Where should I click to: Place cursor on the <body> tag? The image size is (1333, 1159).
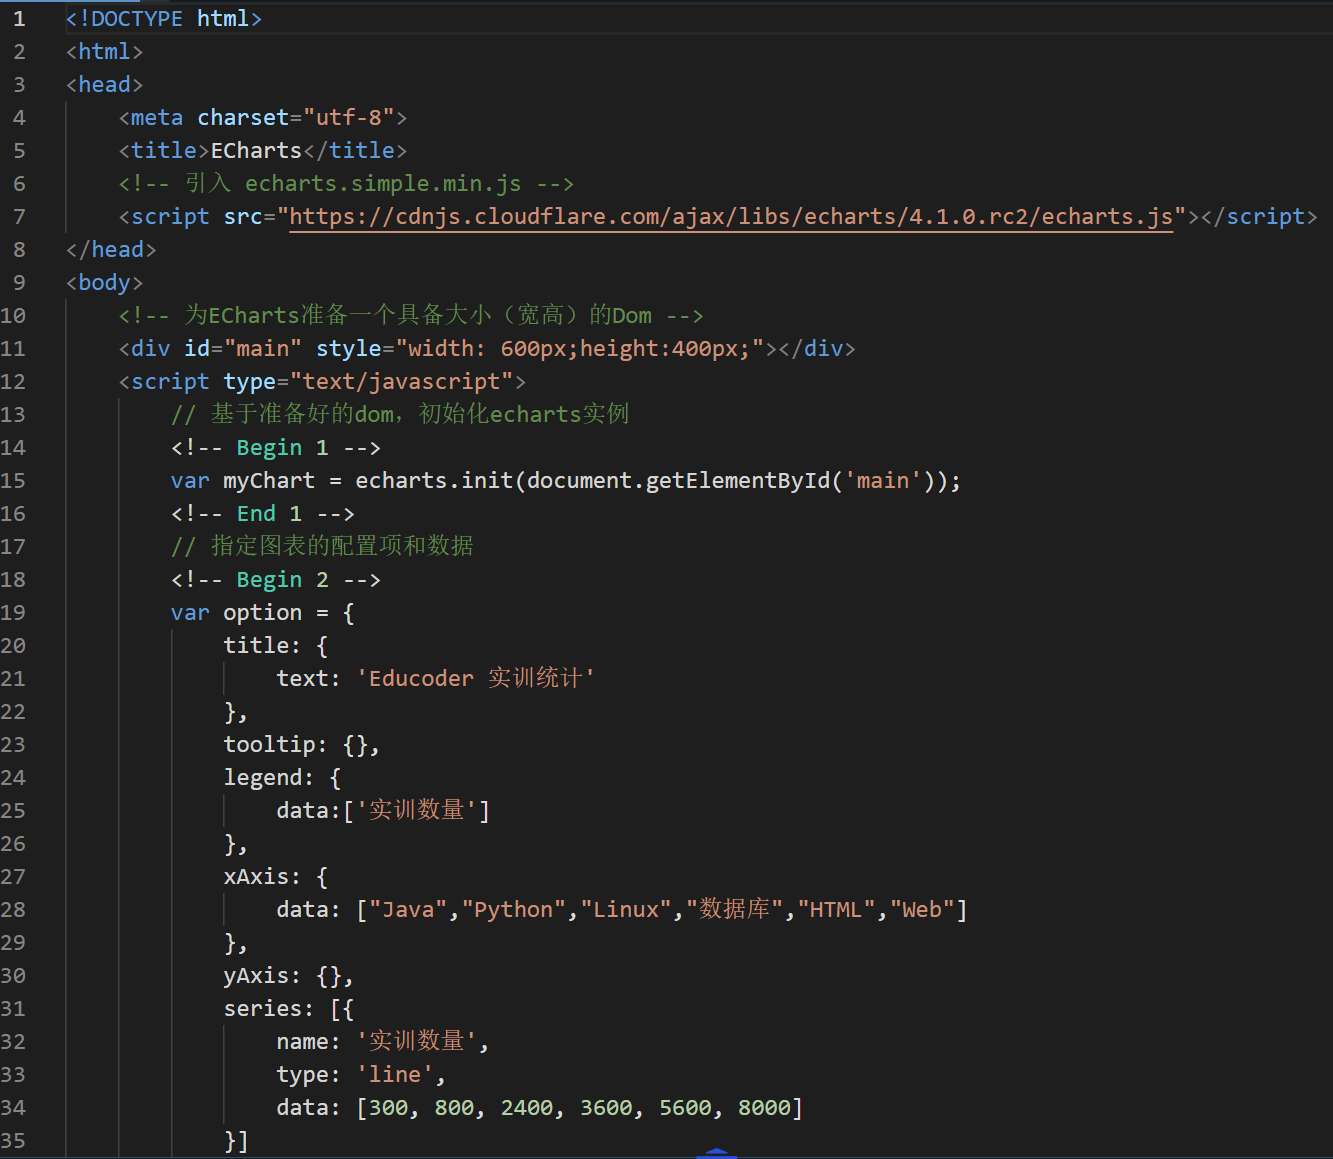click(x=105, y=283)
